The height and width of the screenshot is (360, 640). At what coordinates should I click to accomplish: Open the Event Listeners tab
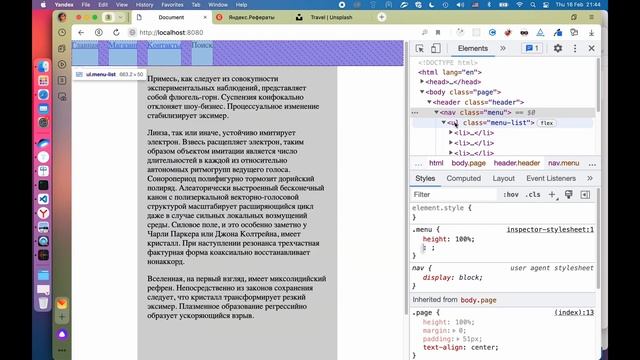click(551, 178)
